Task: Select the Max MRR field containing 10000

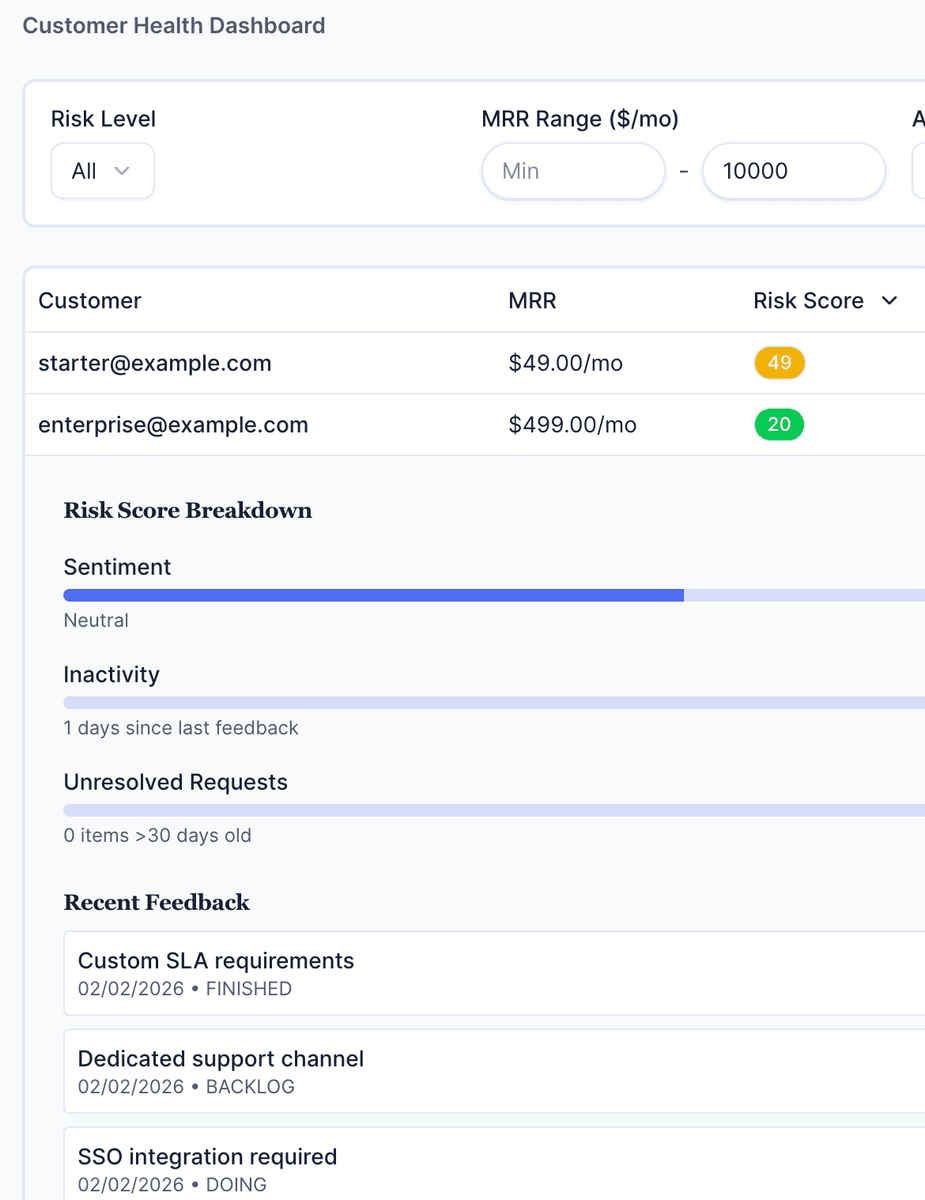Action: click(793, 170)
